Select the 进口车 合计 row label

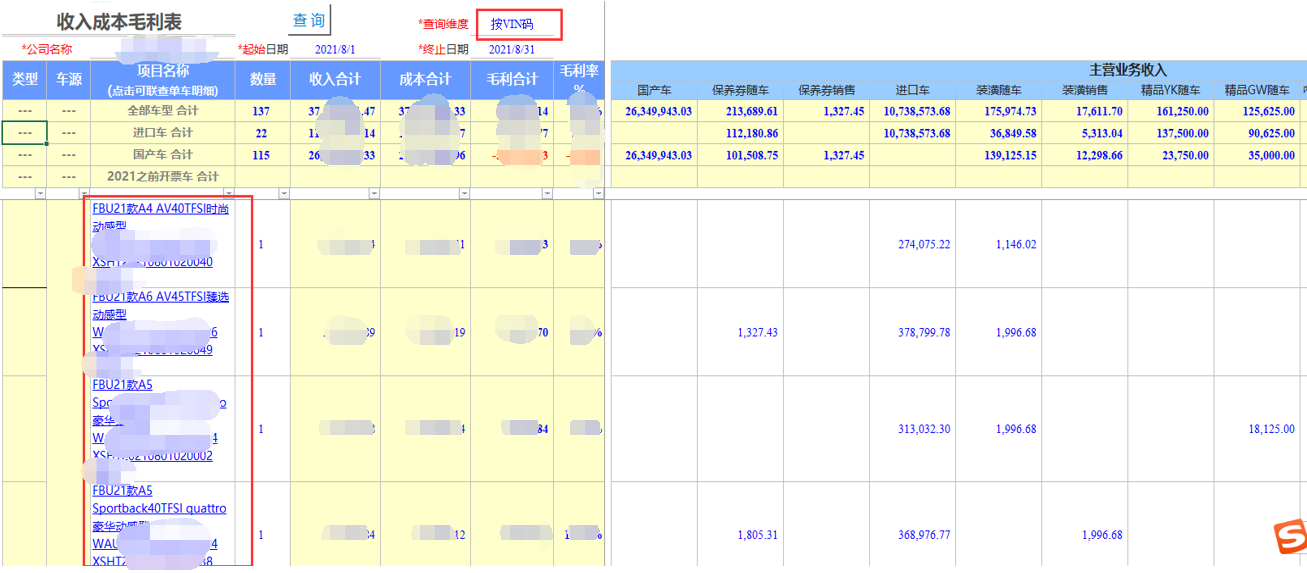(162, 133)
